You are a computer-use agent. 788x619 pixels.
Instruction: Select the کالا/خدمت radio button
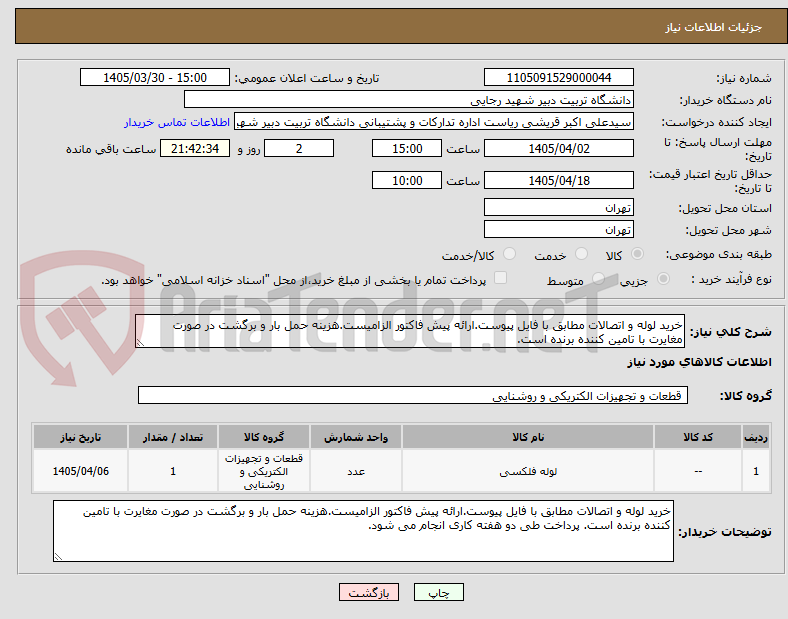[x=509, y=254]
